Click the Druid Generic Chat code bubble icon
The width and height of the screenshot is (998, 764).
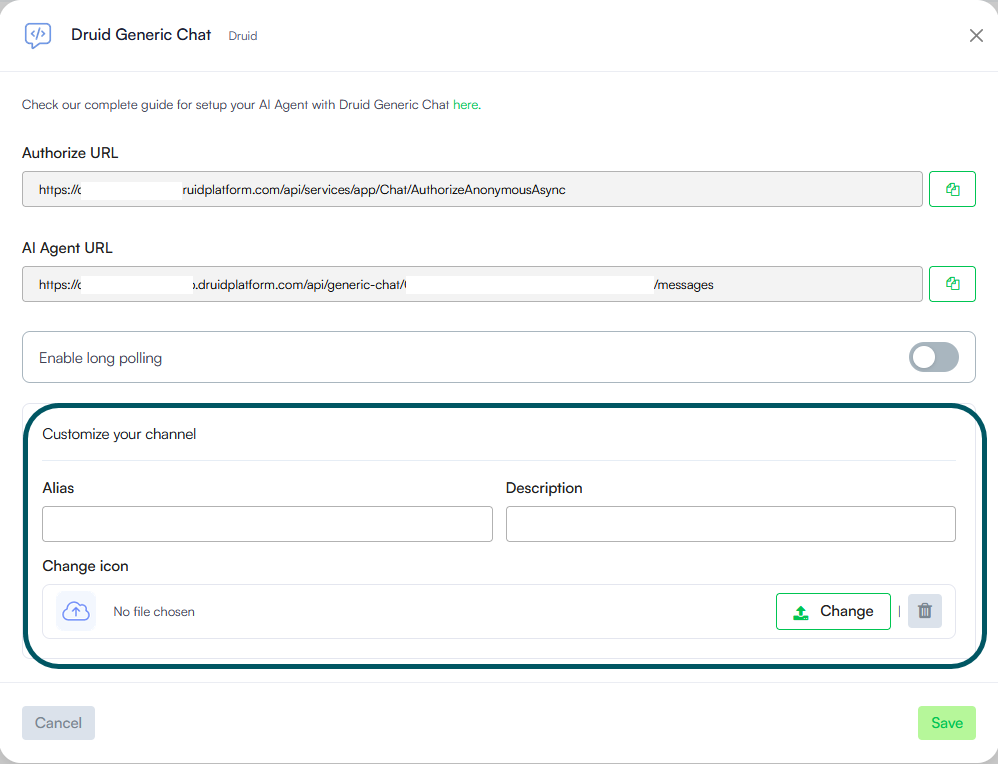pyautogui.click(x=38, y=35)
